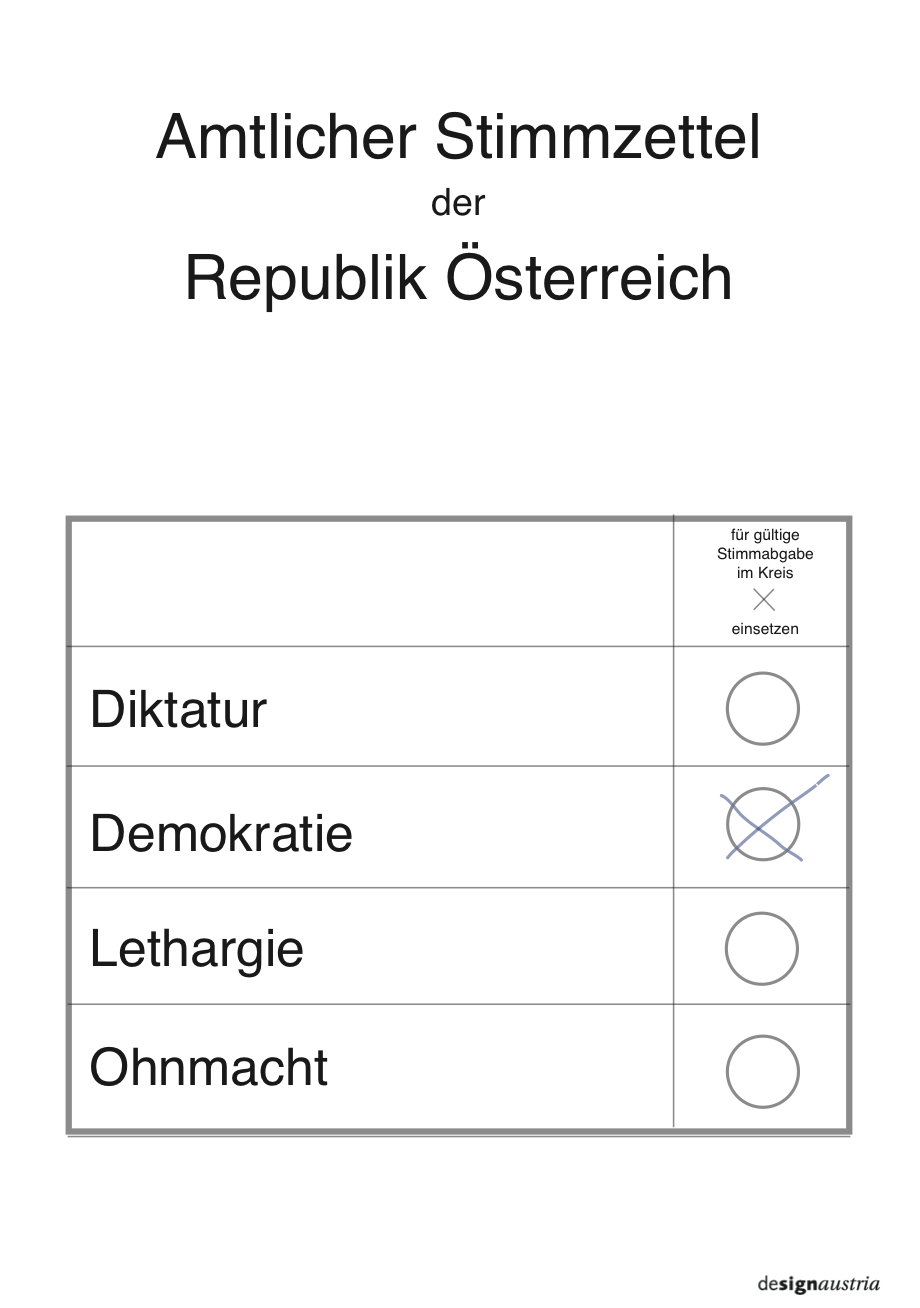Select the small word der below the title

point(458,204)
